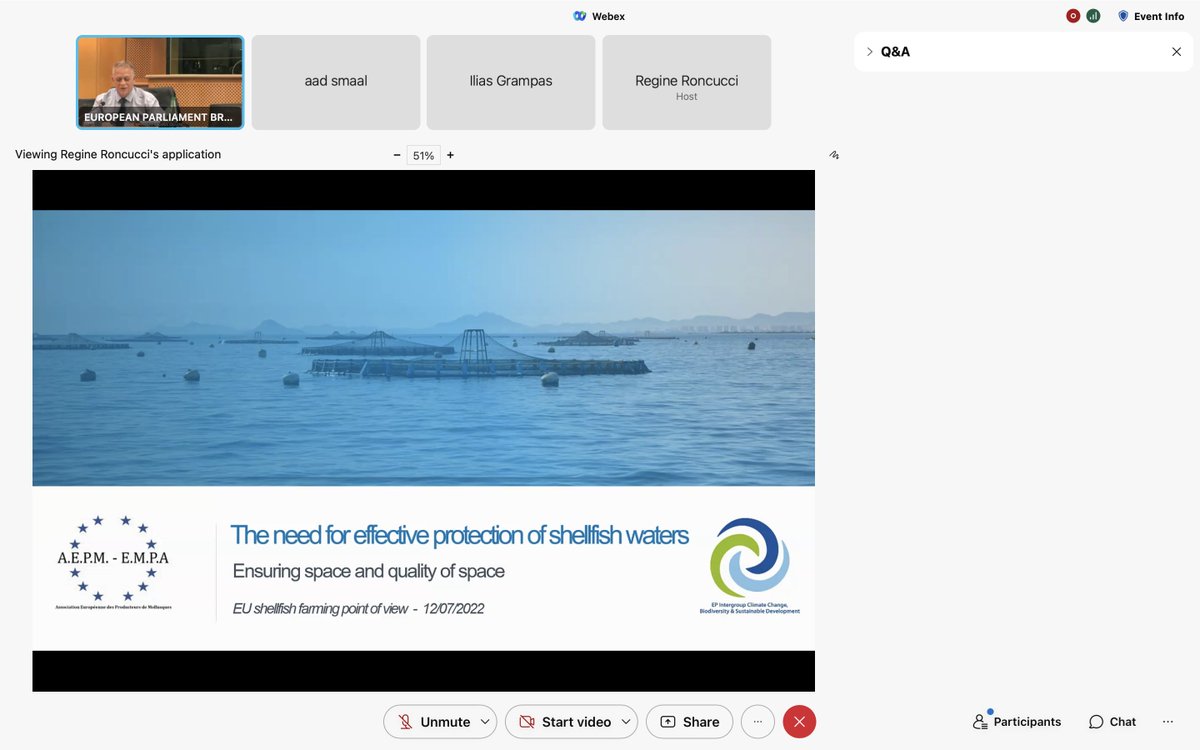Select the Ilias Grampas participant tile

(x=511, y=83)
